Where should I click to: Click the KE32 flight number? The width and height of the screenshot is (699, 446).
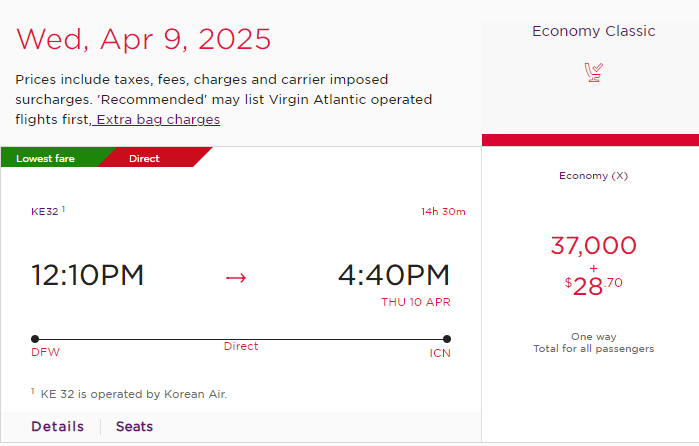(45, 211)
